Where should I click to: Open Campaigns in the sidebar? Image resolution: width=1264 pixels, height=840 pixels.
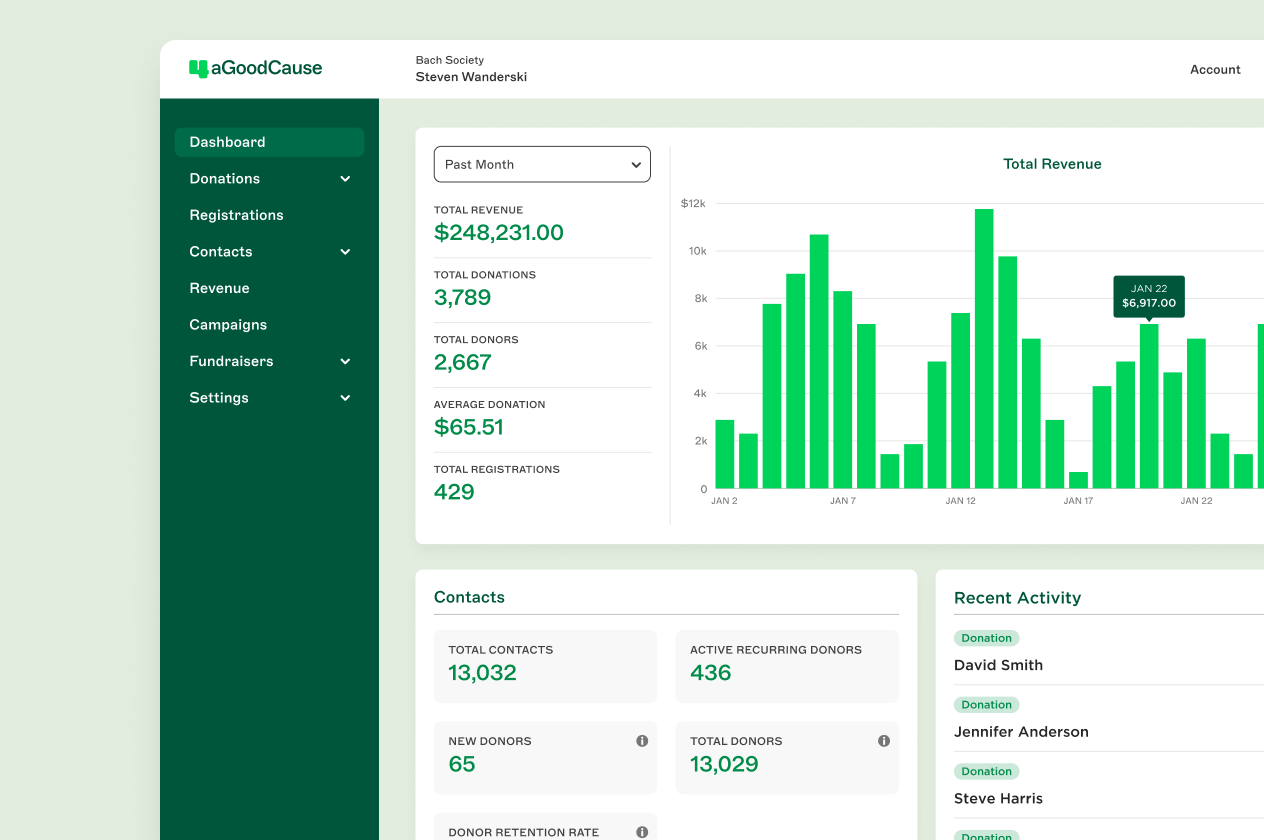[x=228, y=325]
